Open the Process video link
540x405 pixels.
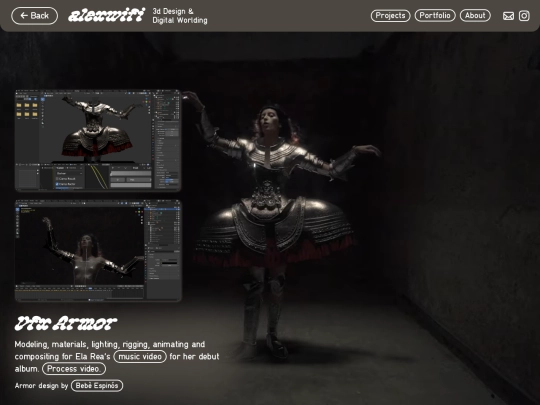74,369
